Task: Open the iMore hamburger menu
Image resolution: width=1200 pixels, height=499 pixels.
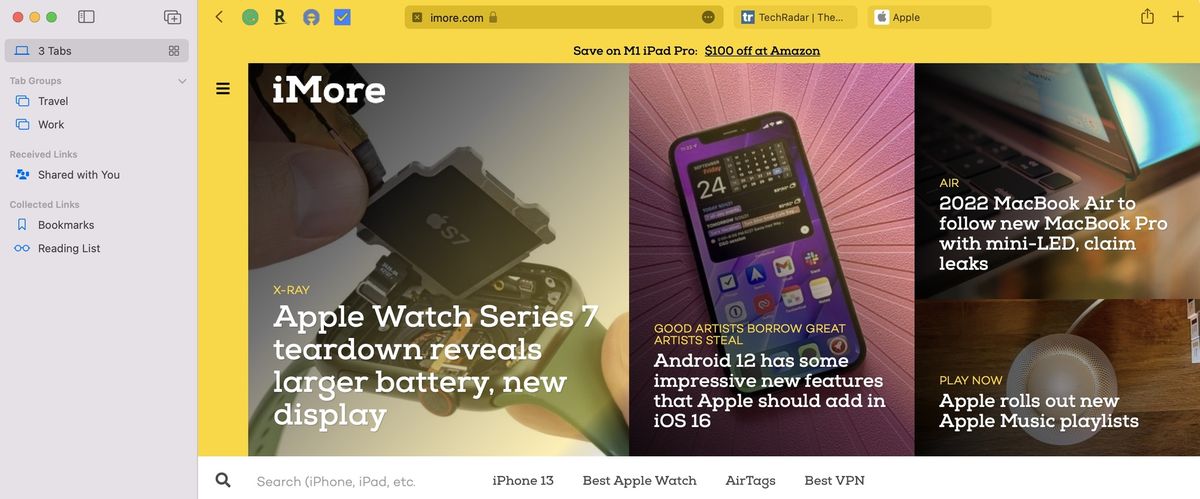Action: (x=223, y=88)
